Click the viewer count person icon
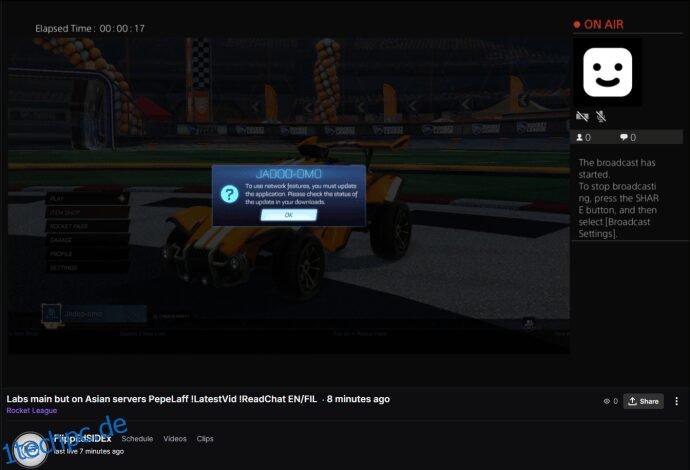Image resolution: width=690 pixels, height=470 pixels. [580, 137]
